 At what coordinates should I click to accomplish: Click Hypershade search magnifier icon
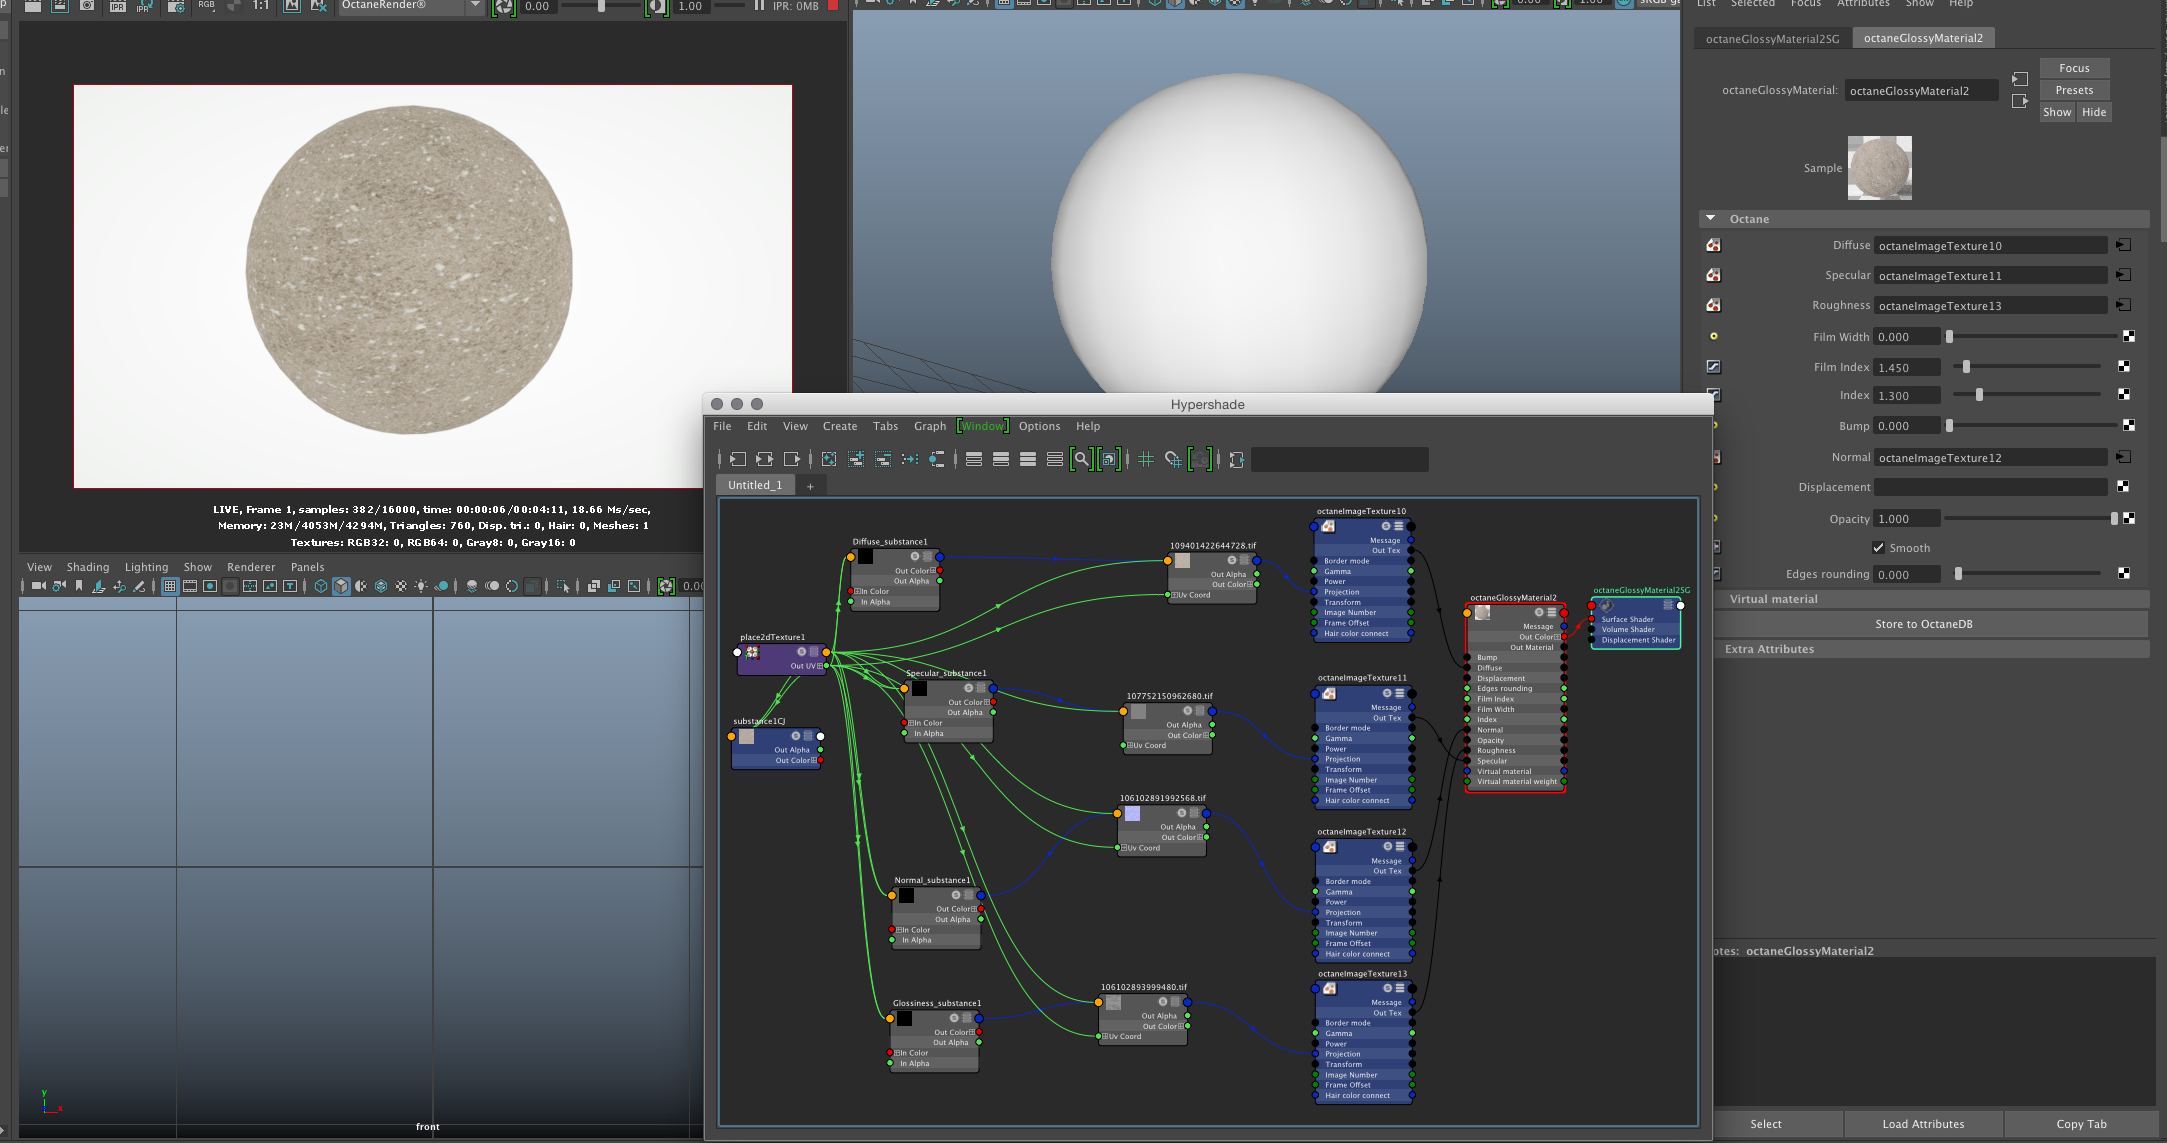tap(1081, 459)
